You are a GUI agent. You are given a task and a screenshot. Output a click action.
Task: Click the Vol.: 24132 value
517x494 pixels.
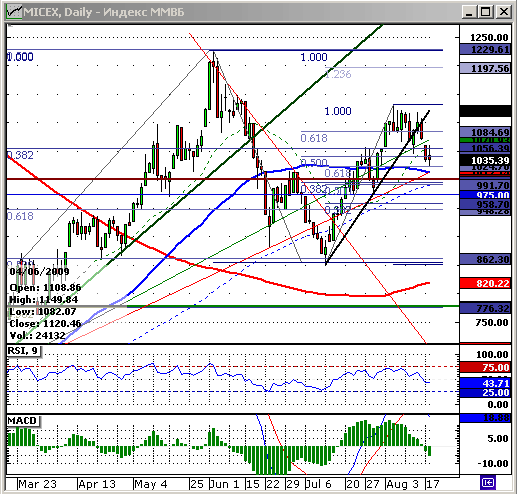[x=37, y=335]
